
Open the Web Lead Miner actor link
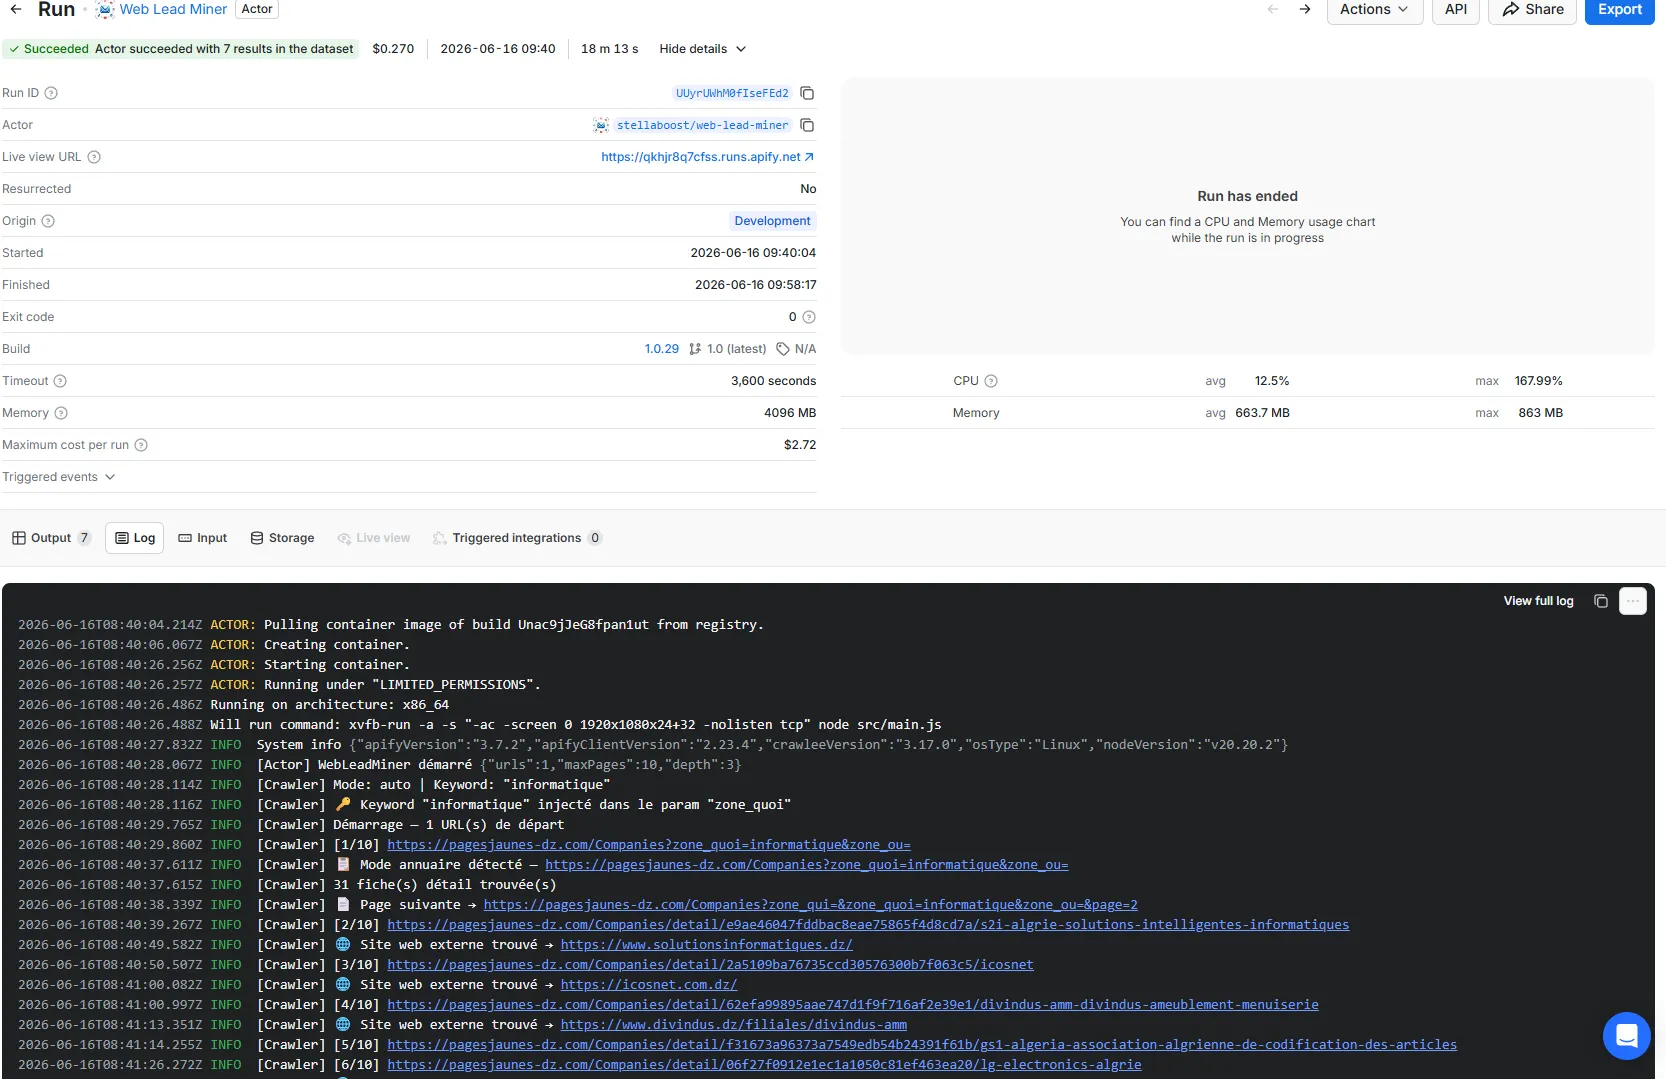[x=173, y=9]
